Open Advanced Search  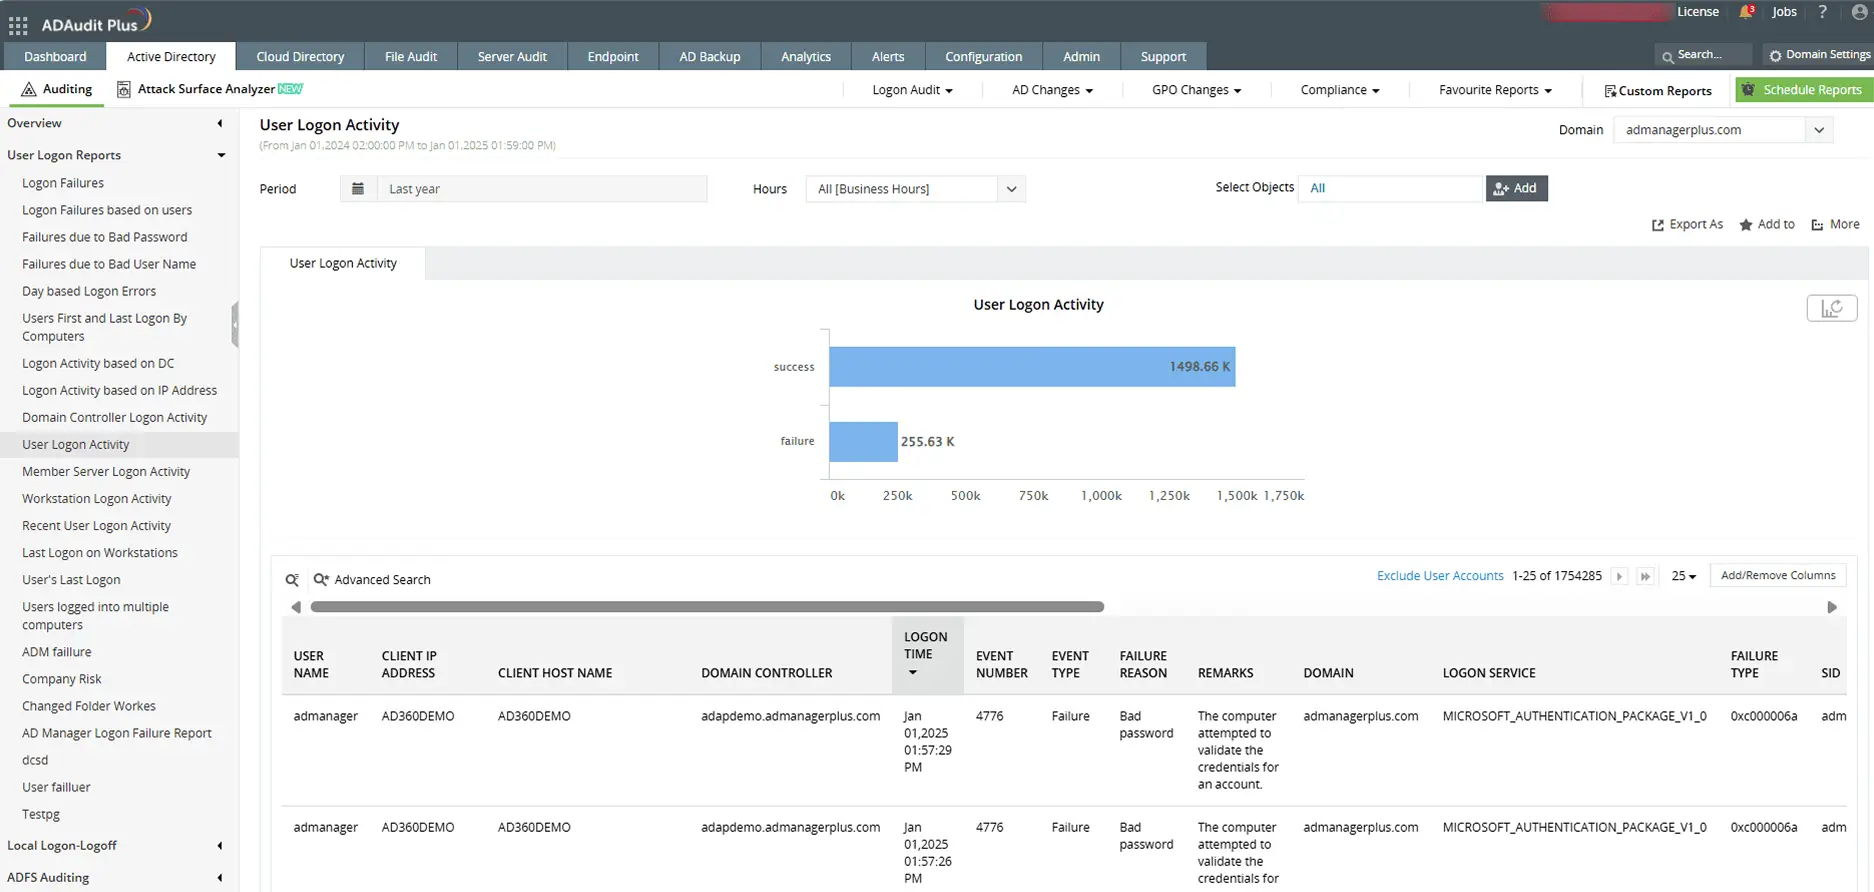(x=372, y=580)
